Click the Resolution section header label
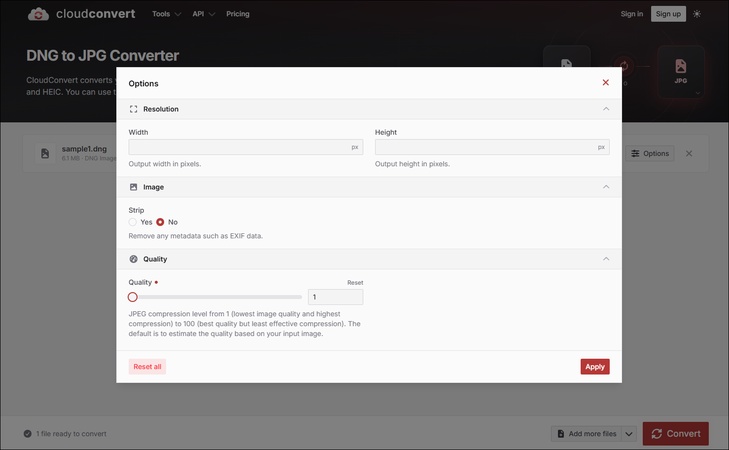 coord(161,109)
